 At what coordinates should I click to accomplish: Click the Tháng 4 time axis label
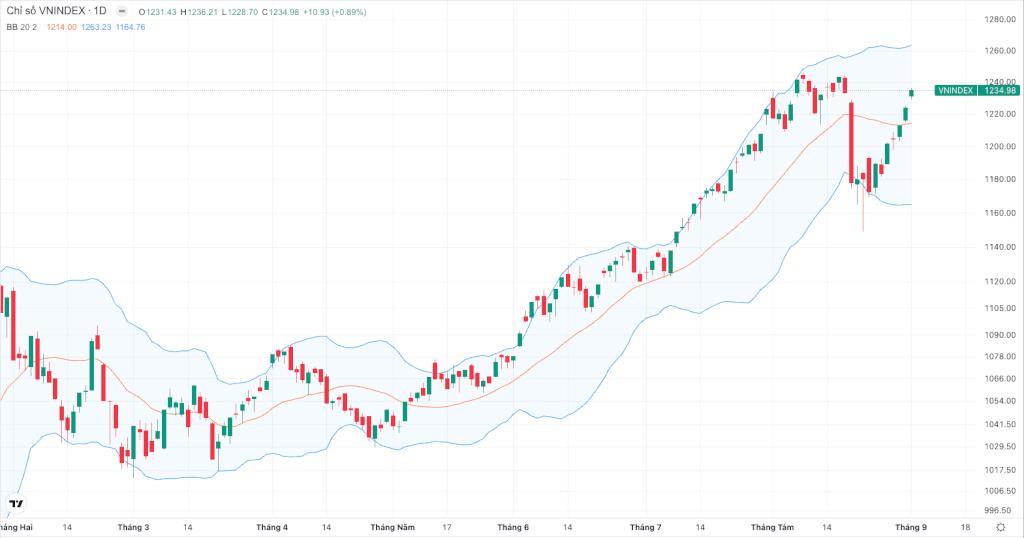pyautogui.click(x=272, y=528)
